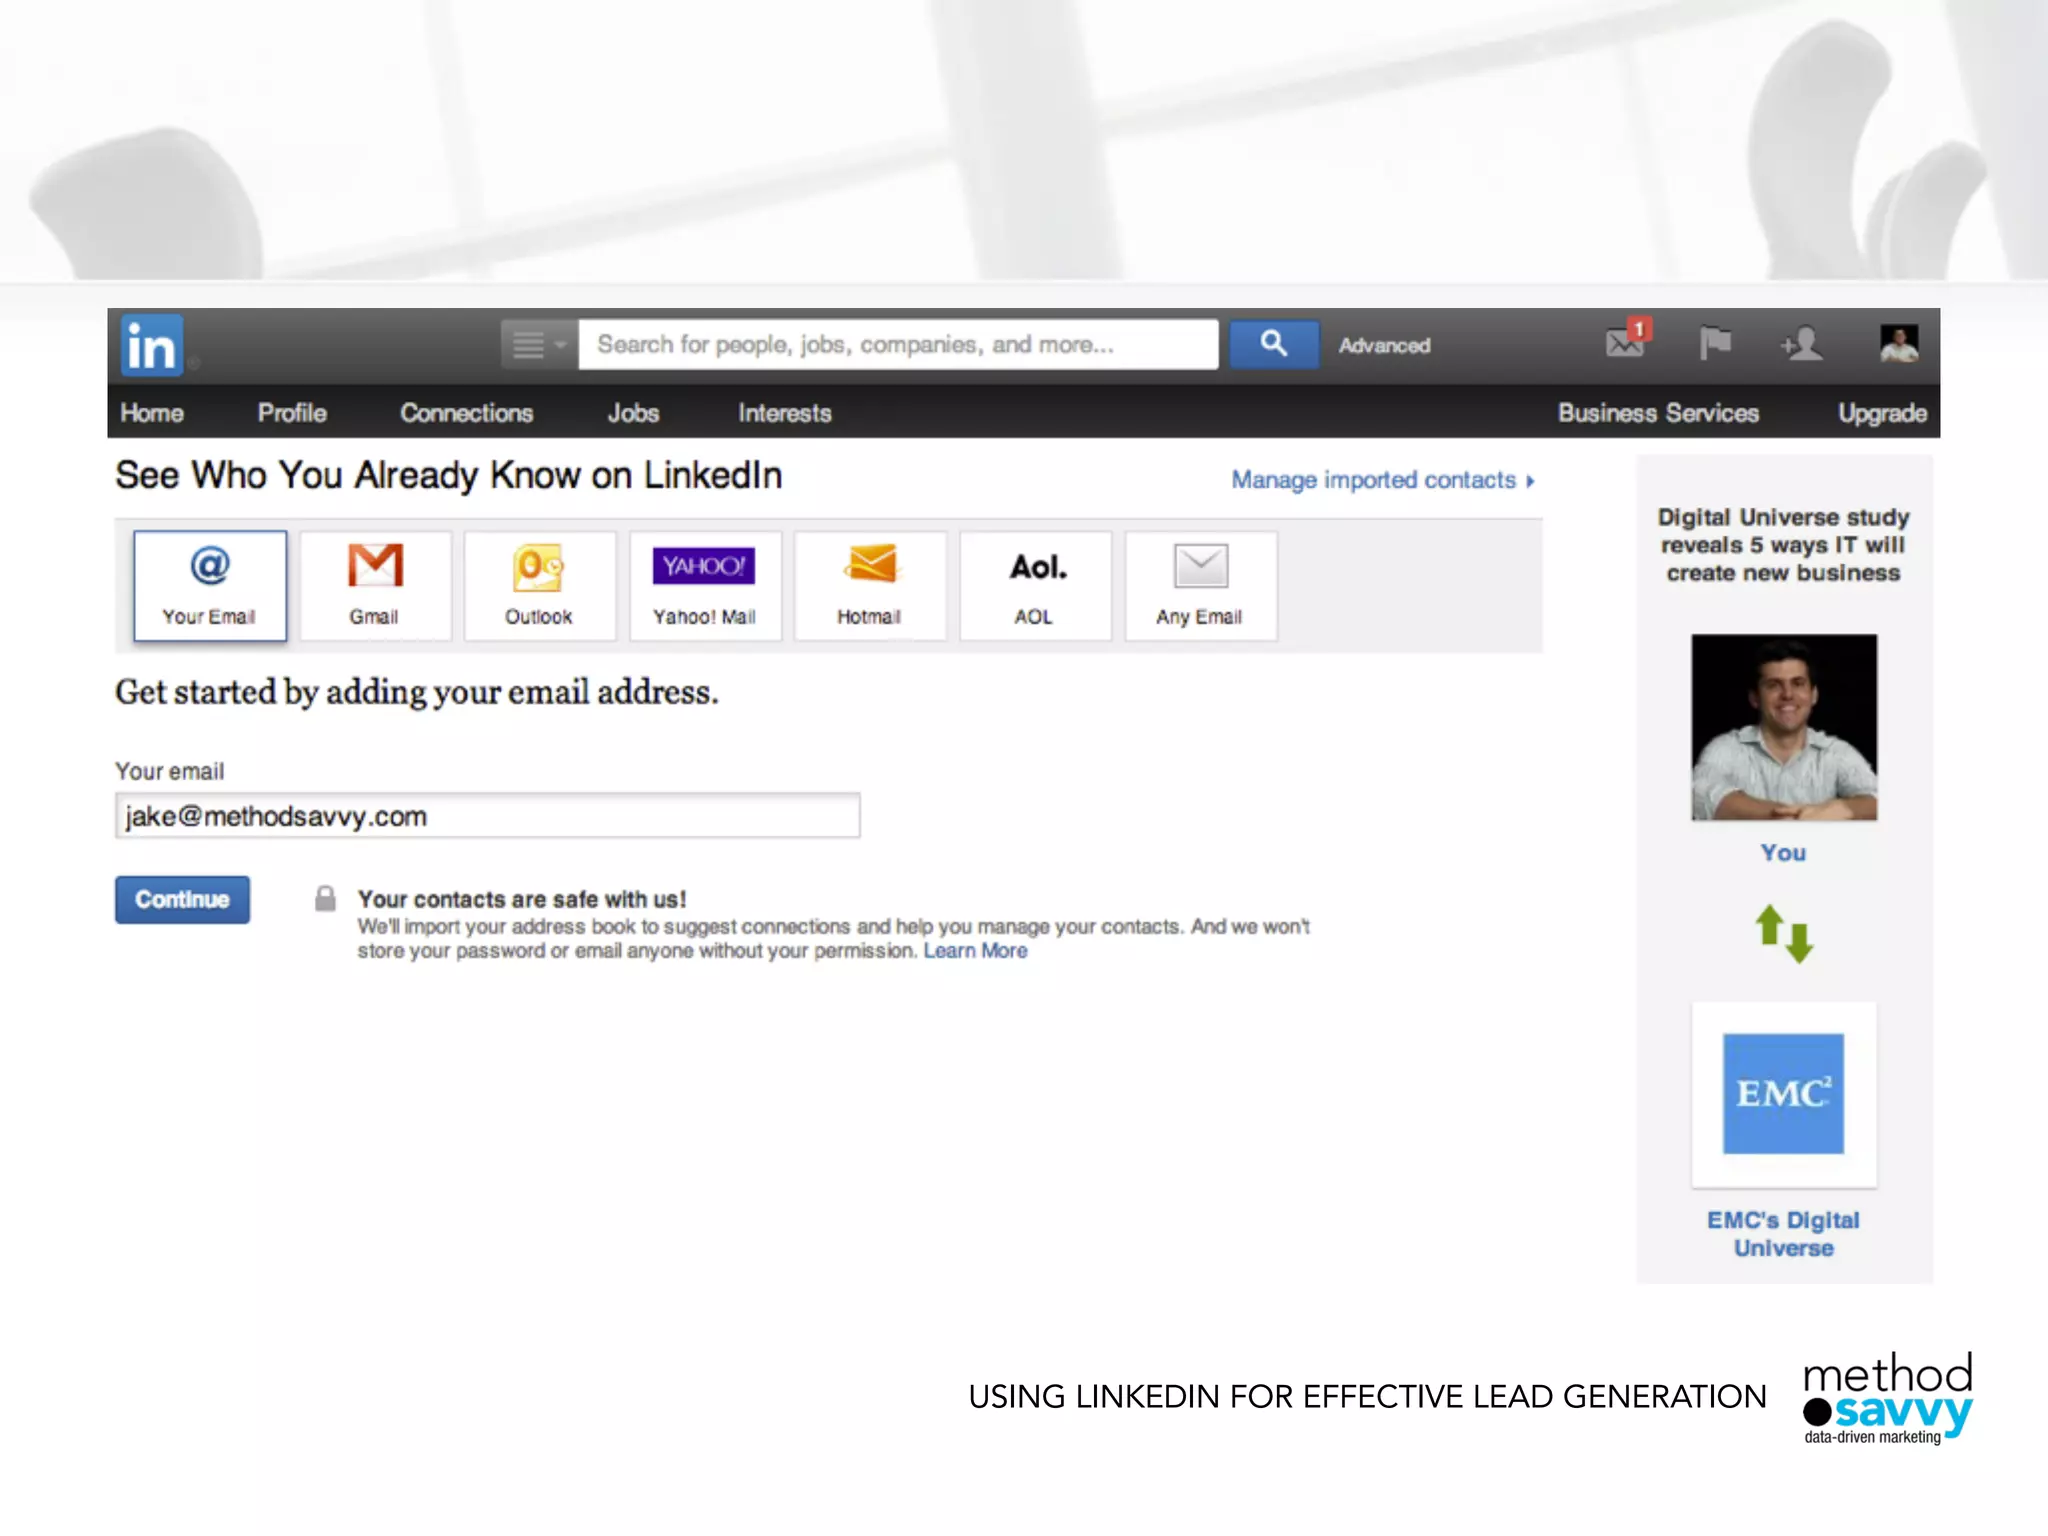Screen dimensions: 2048x1536
Task: Select the Hotmail provider tile
Action: tap(870, 586)
